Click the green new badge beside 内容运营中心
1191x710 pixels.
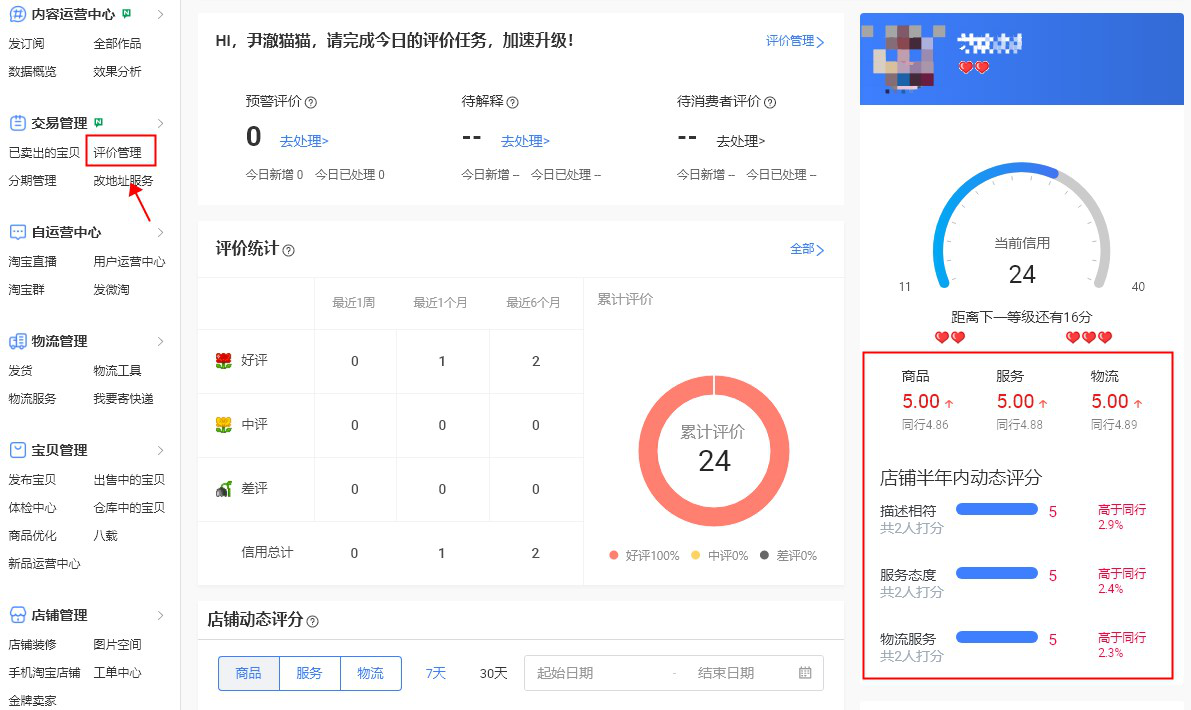click(x=127, y=13)
